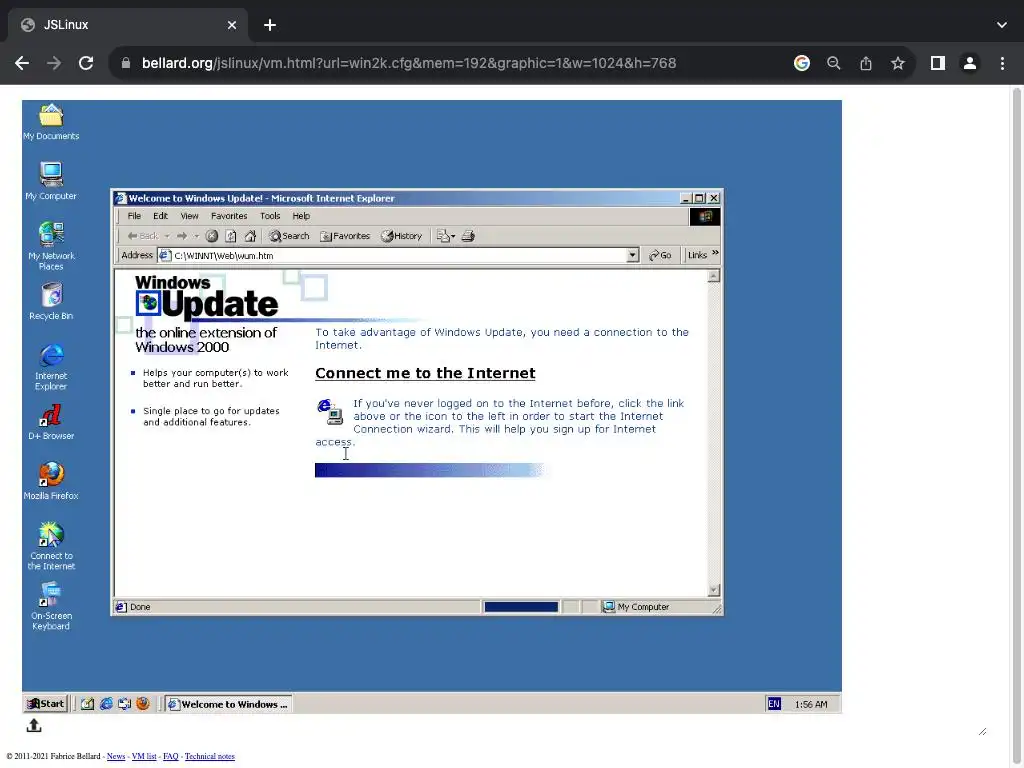Click the EN language indicator in tray
The width and height of the screenshot is (1024, 768).
(774, 703)
